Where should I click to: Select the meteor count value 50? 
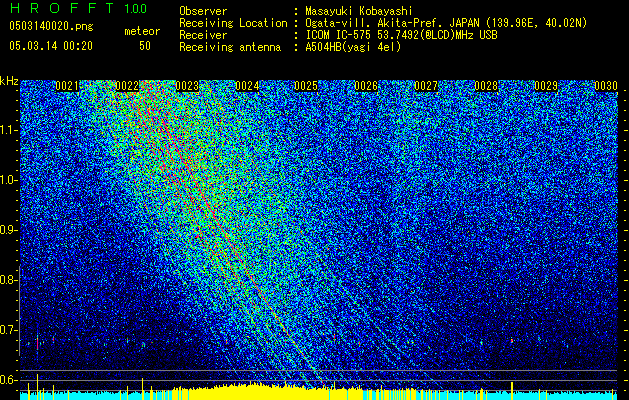(x=145, y=46)
